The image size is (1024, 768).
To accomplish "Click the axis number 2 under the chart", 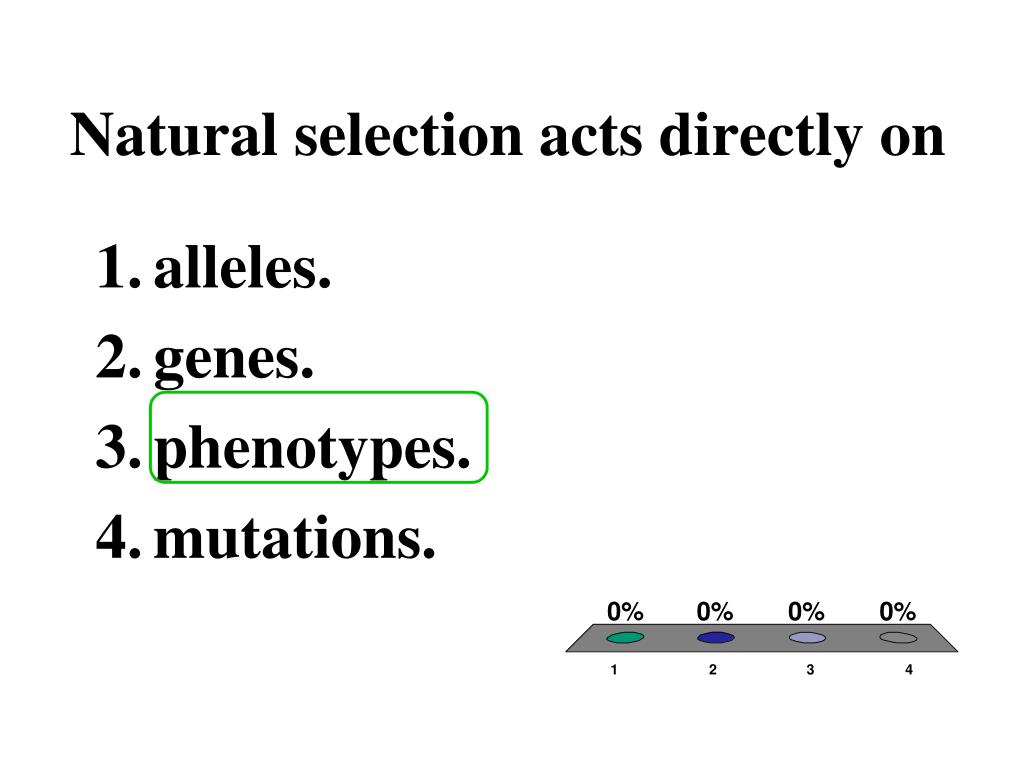I will point(712,669).
